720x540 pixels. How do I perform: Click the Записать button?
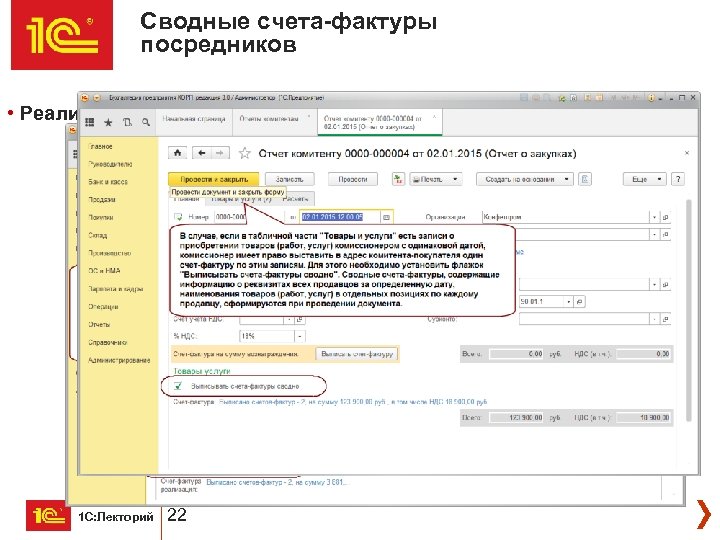(289, 179)
